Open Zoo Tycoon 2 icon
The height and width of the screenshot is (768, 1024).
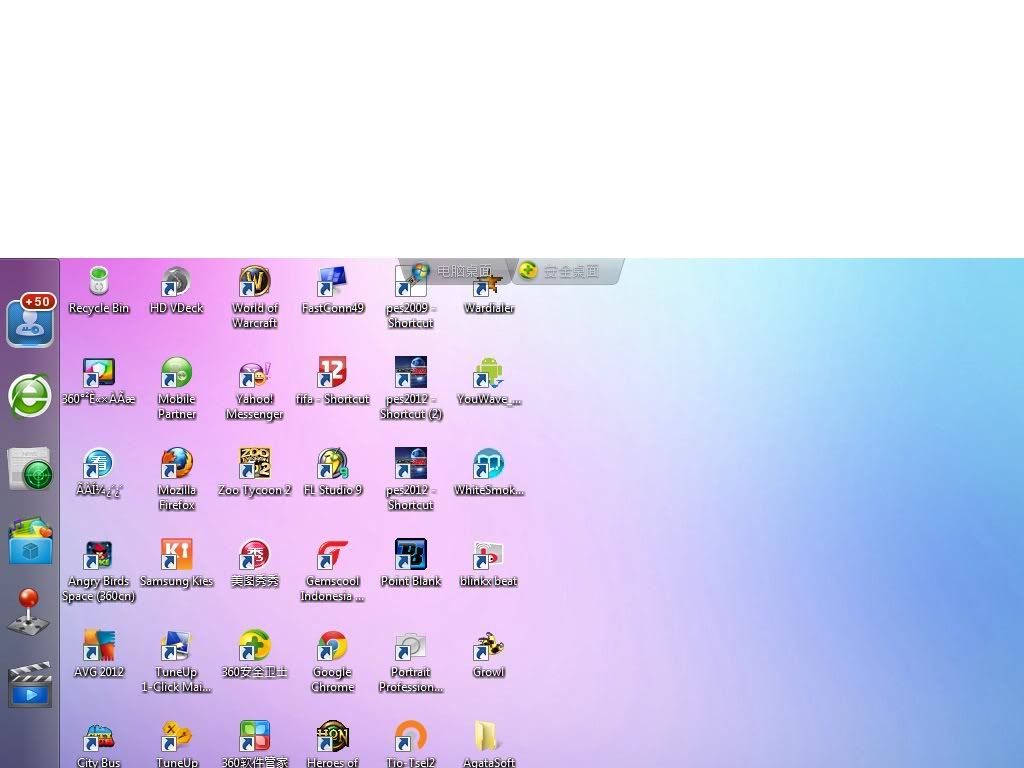click(255, 464)
